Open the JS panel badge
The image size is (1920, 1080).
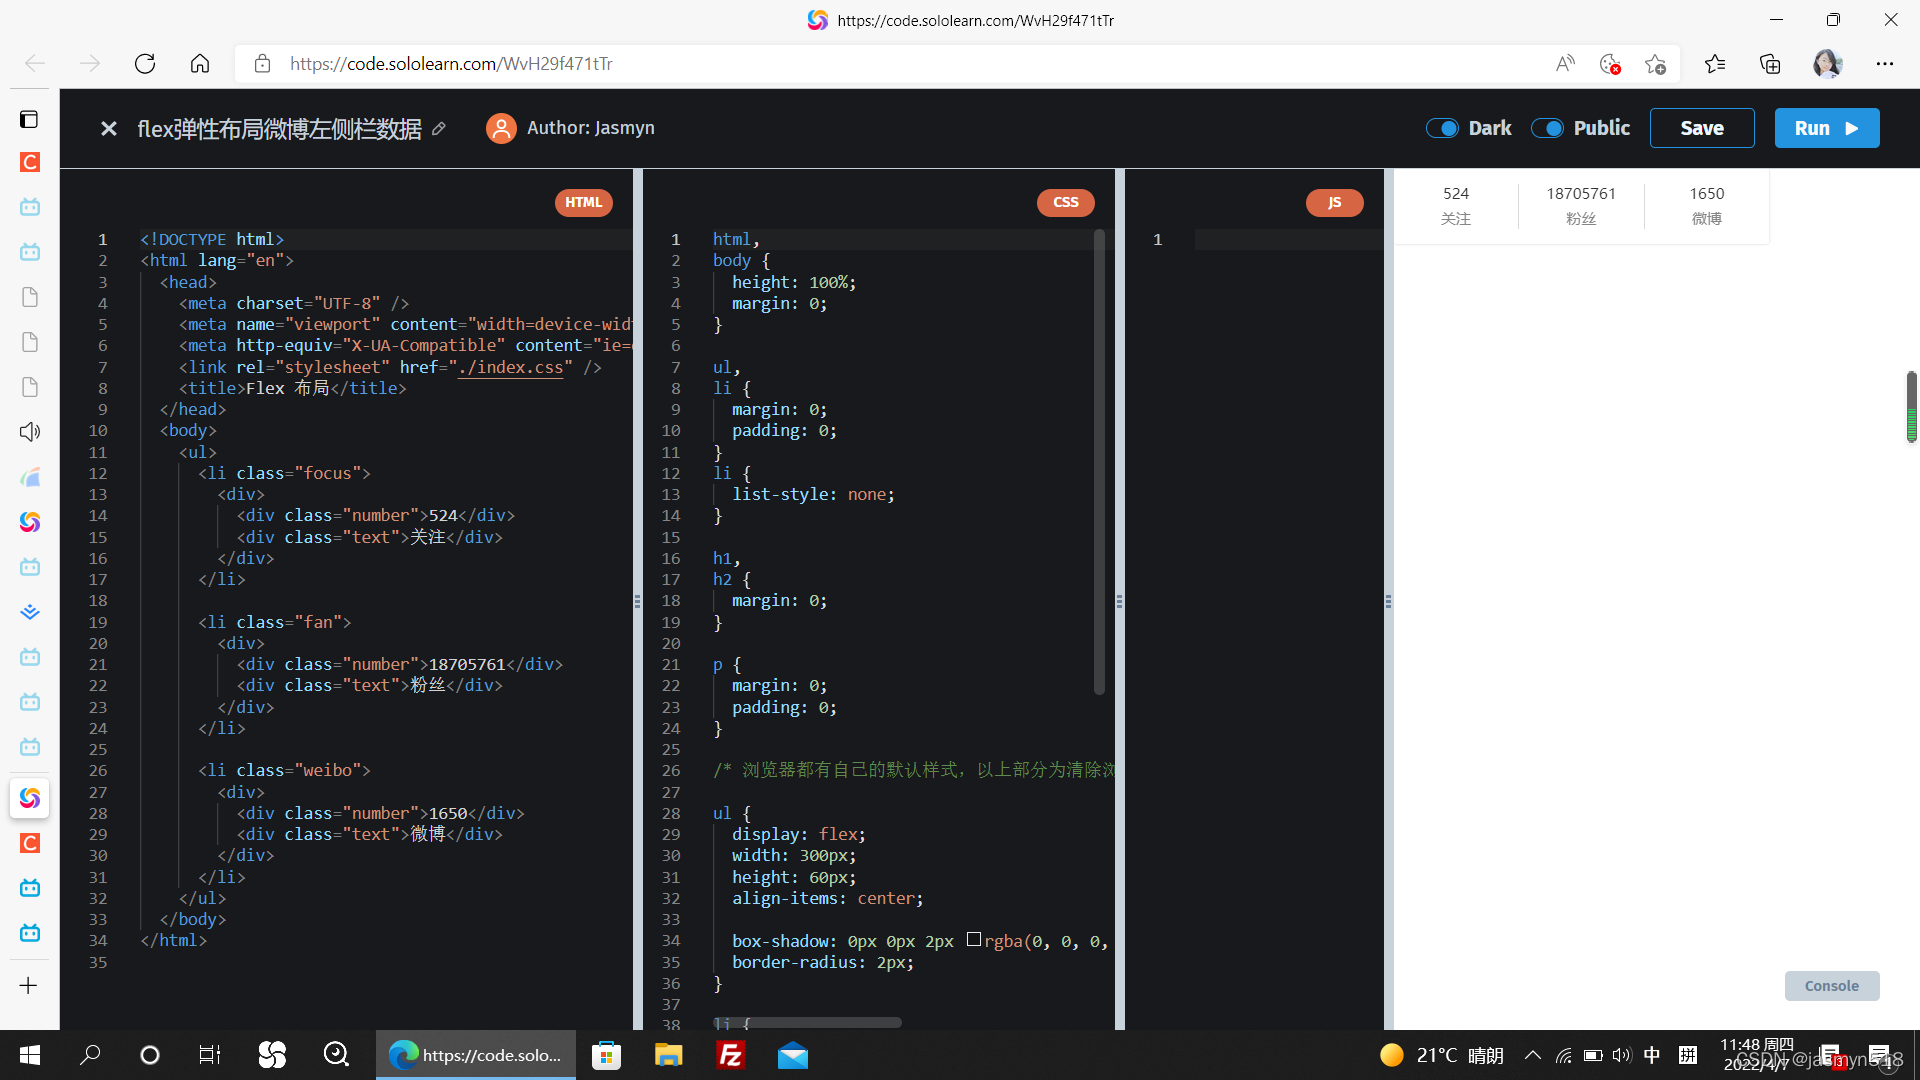(1334, 202)
